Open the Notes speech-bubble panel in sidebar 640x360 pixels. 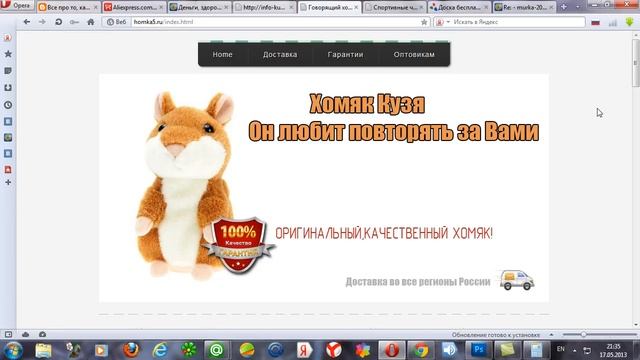click(x=8, y=71)
